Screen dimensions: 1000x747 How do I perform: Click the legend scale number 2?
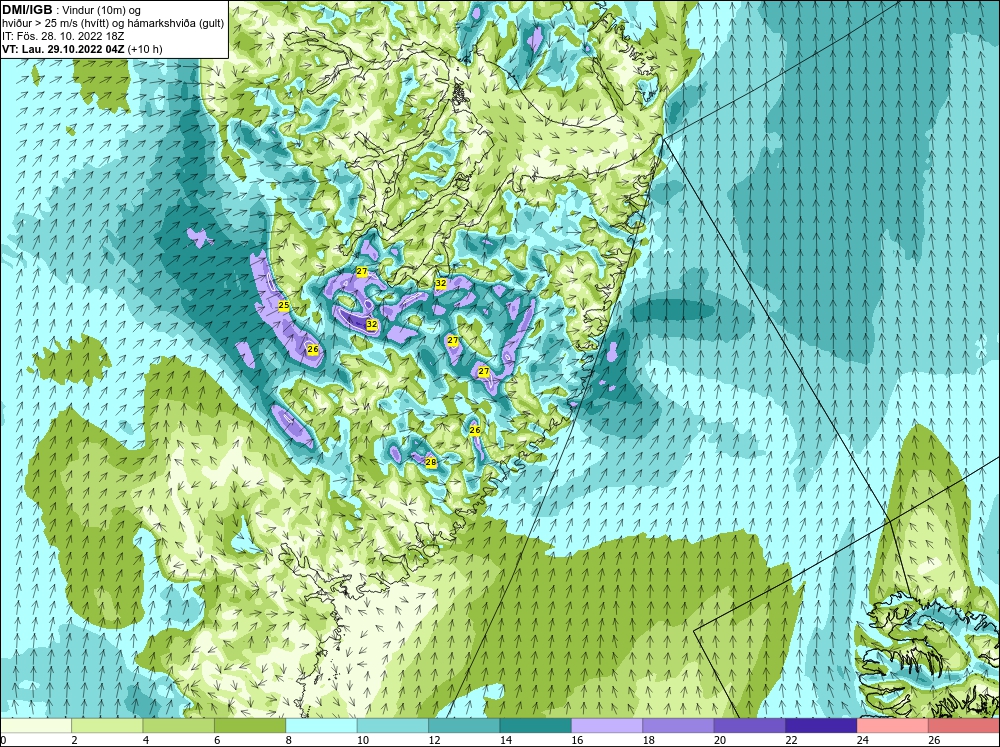point(75,740)
